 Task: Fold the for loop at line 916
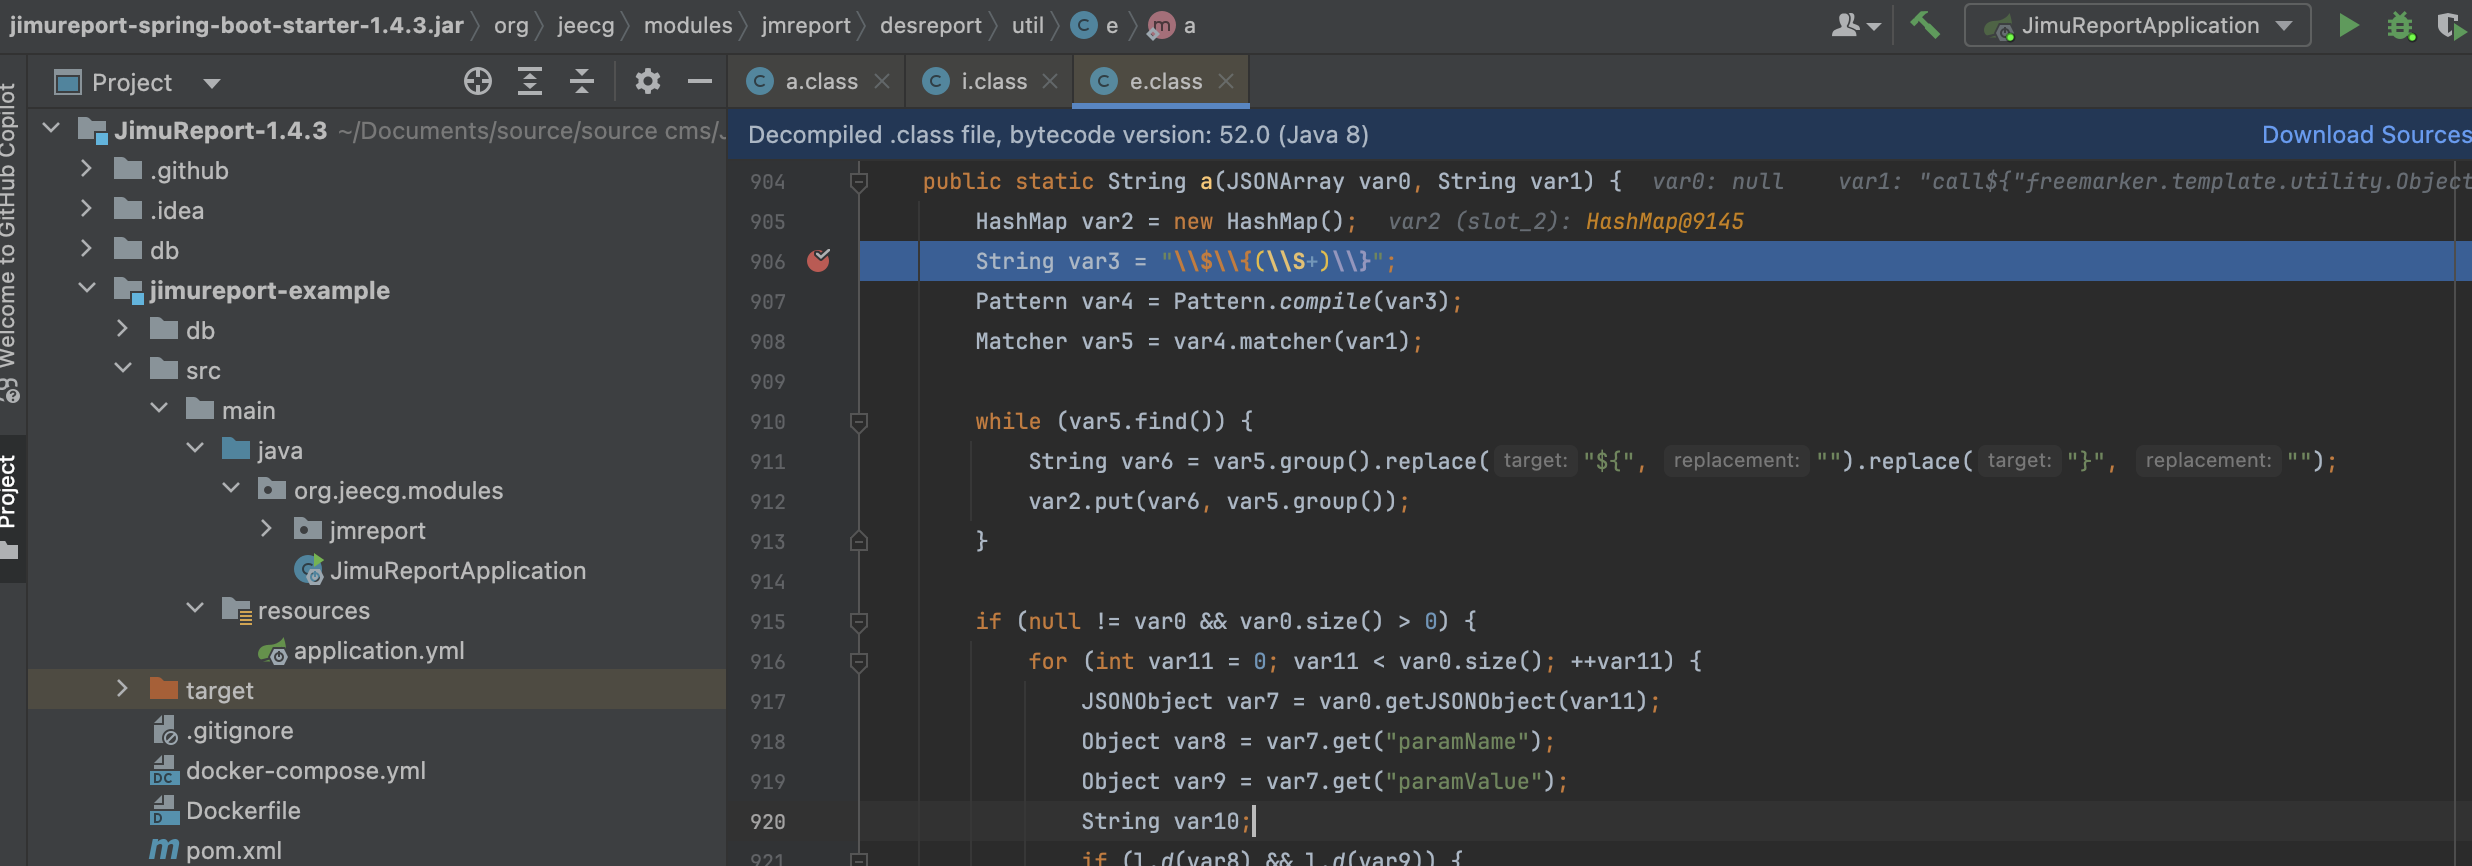tap(858, 662)
